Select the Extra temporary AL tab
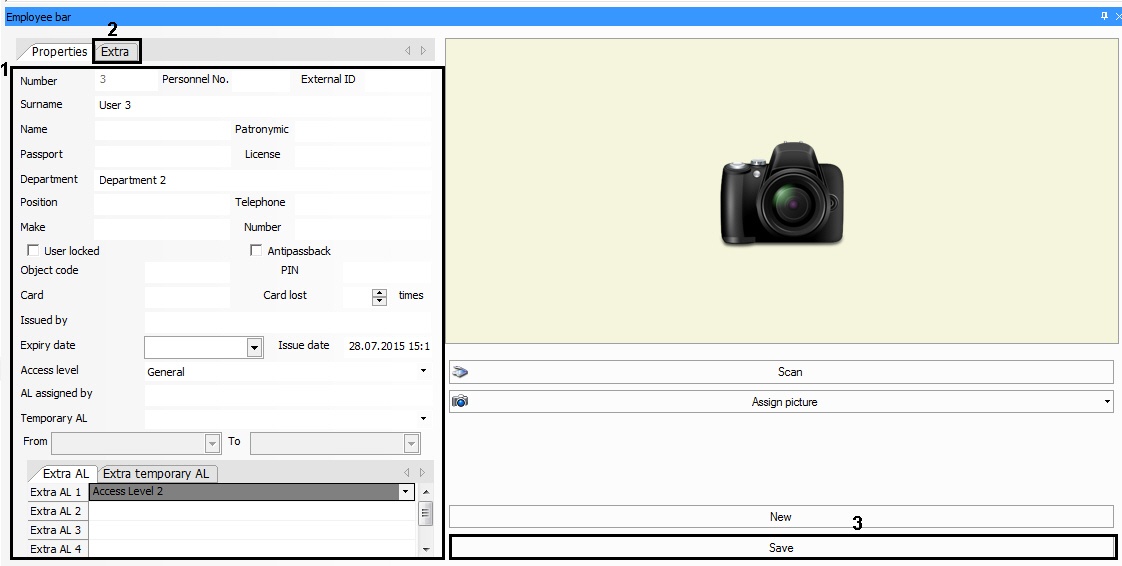 click(157, 474)
